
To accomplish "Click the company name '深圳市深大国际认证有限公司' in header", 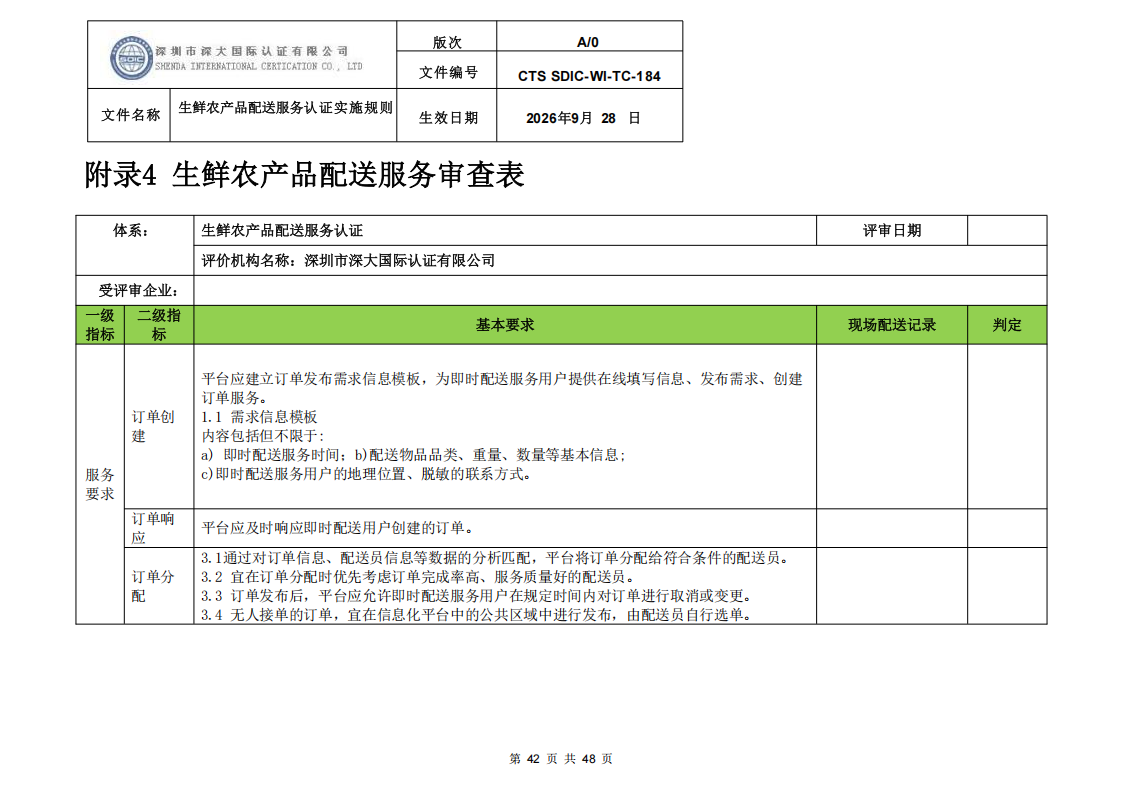I will point(251,52).
